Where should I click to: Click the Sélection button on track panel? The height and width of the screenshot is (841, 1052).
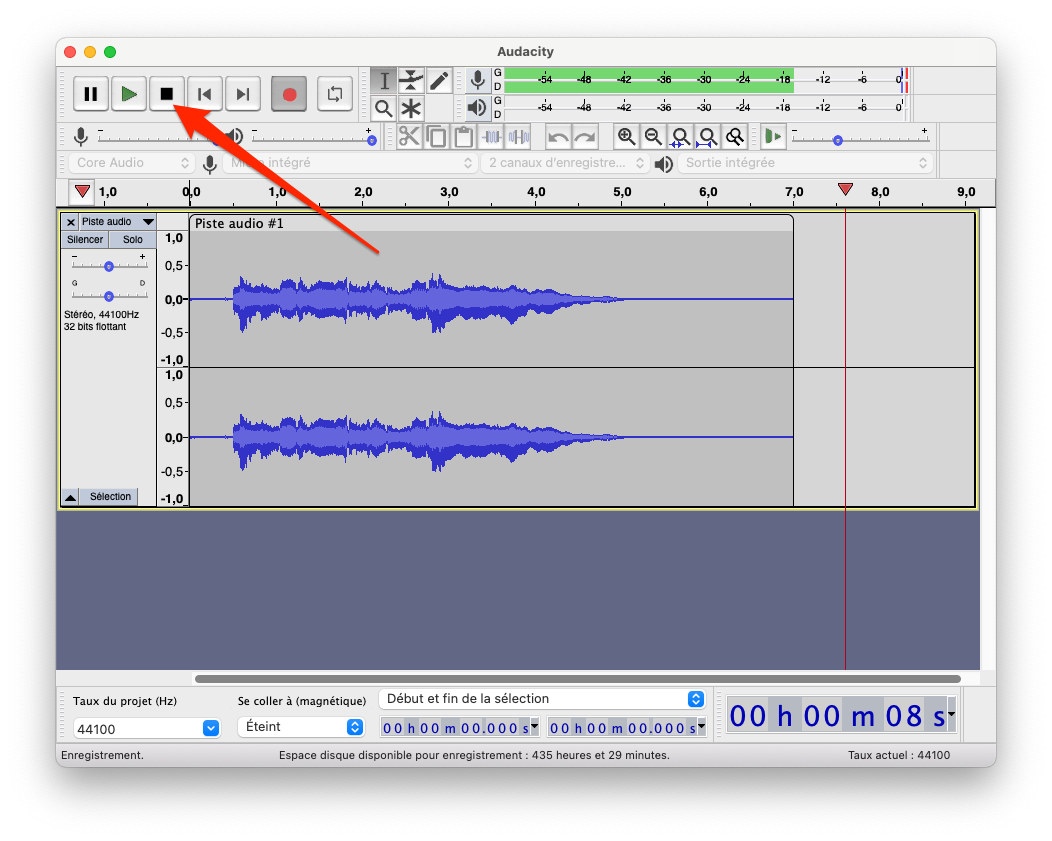[x=109, y=497]
